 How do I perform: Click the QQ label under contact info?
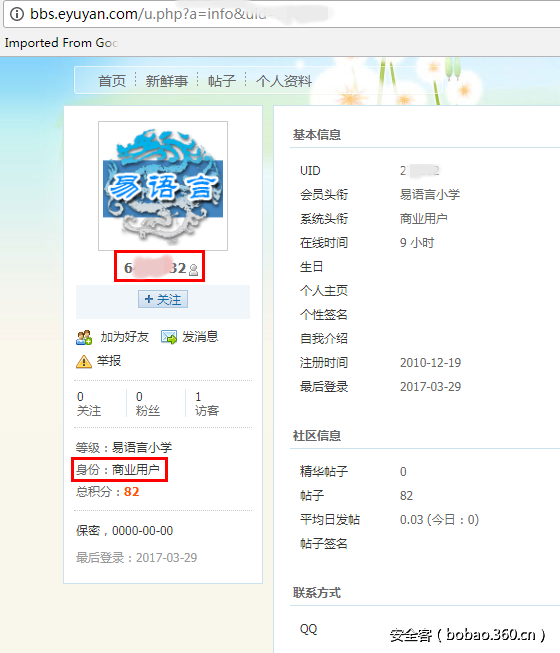click(309, 629)
